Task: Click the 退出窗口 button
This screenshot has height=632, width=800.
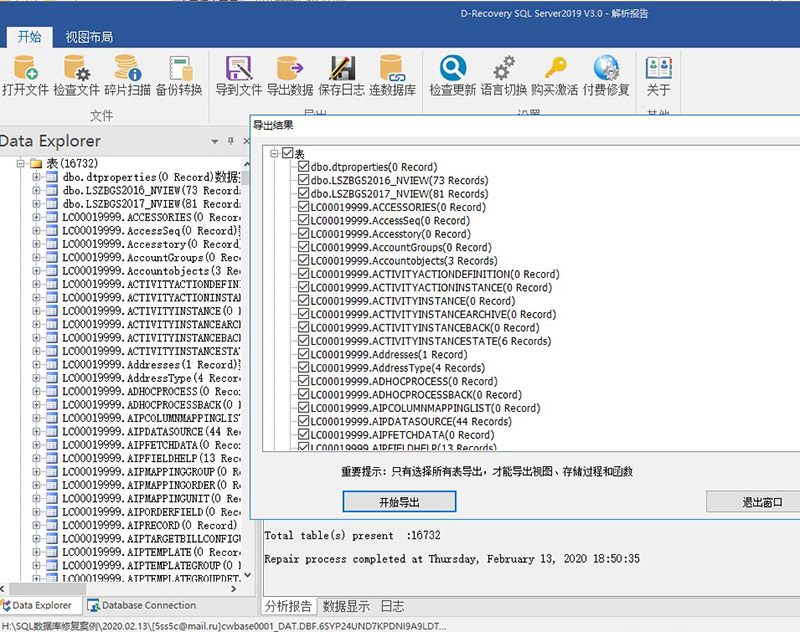Action: point(753,502)
